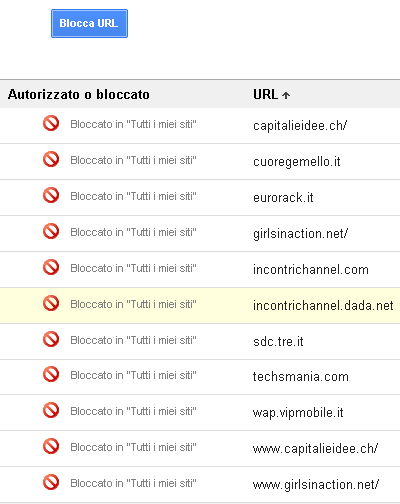Select the wap.vipmobile.it URL text
Screen dimensions: 400x504
(298, 413)
